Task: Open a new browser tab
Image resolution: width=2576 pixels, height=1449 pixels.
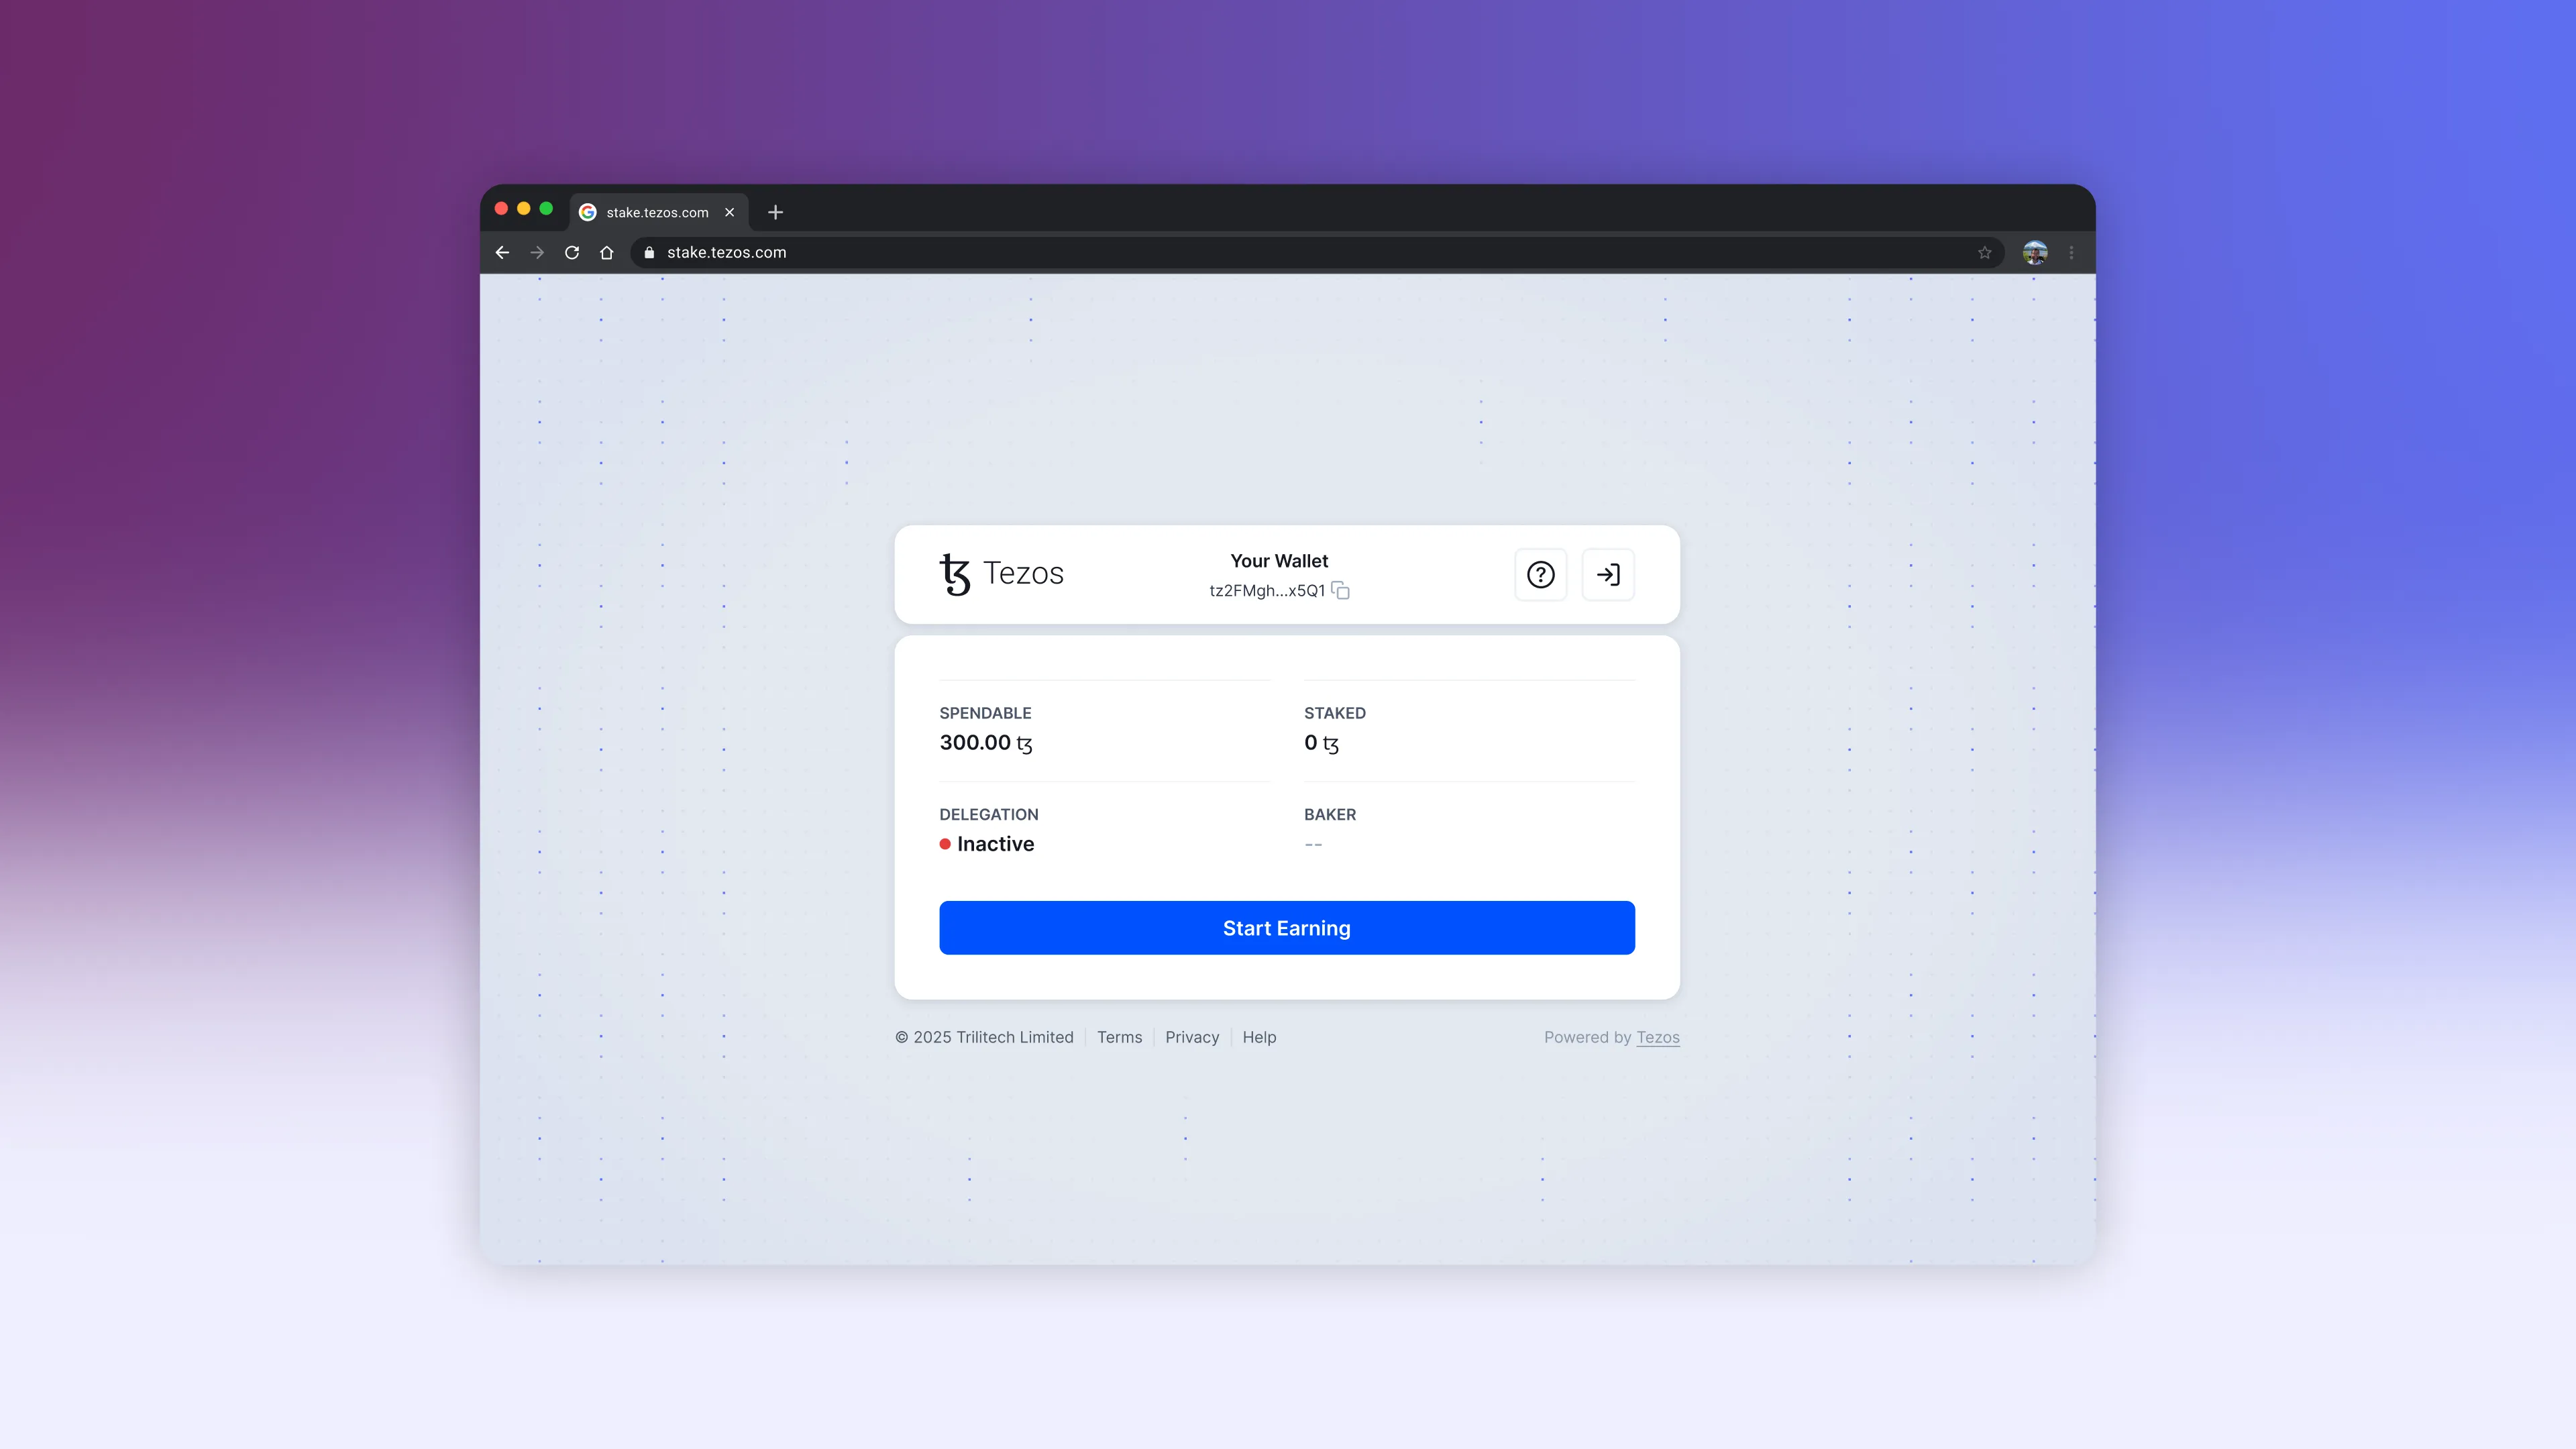Action: click(x=775, y=212)
